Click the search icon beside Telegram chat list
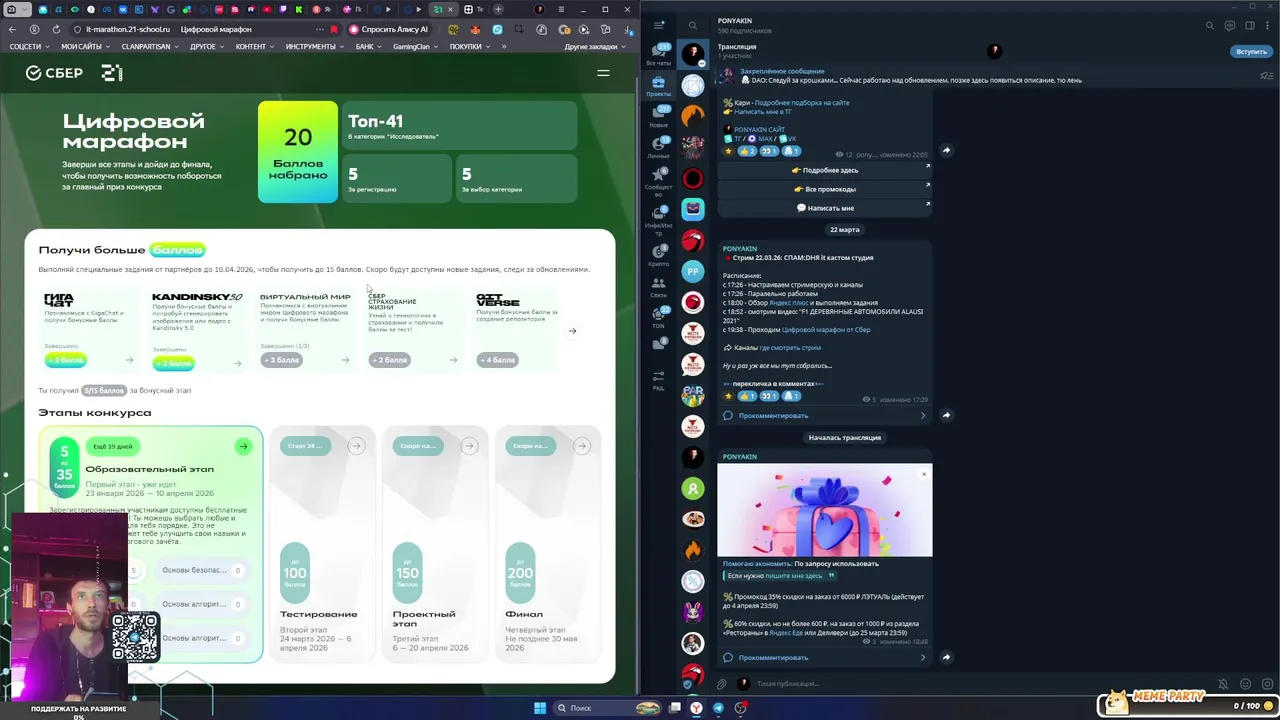The height and width of the screenshot is (720, 1280). click(692, 25)
